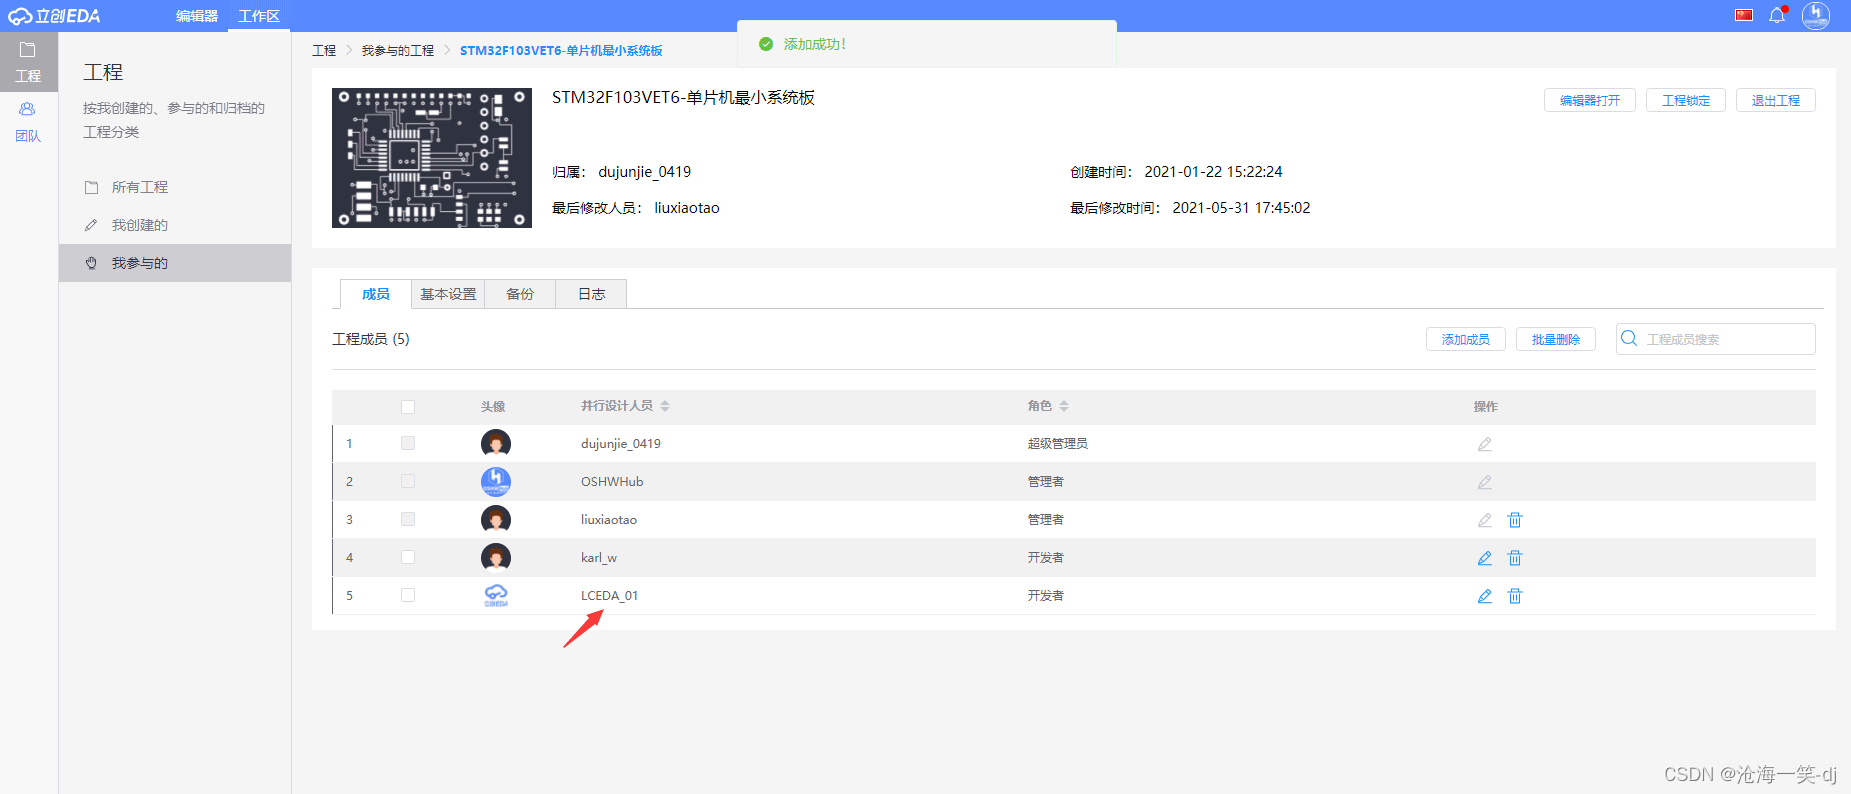This screenshot has height=794, width=1851.
Task: Select 所有工程 in sidebar
Action: (175, 187)
